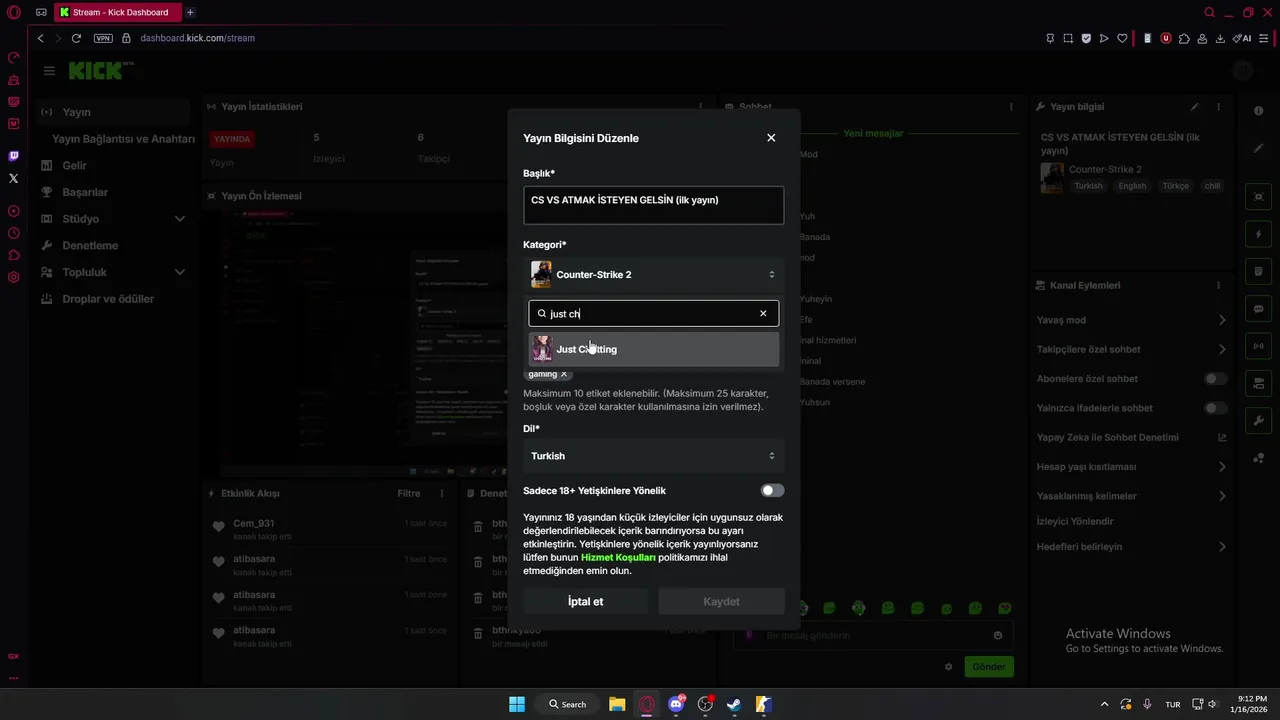Open the Opera extensions icon
The height and width of the screenshot is (720, 1280).
(x=1184, y=38)
